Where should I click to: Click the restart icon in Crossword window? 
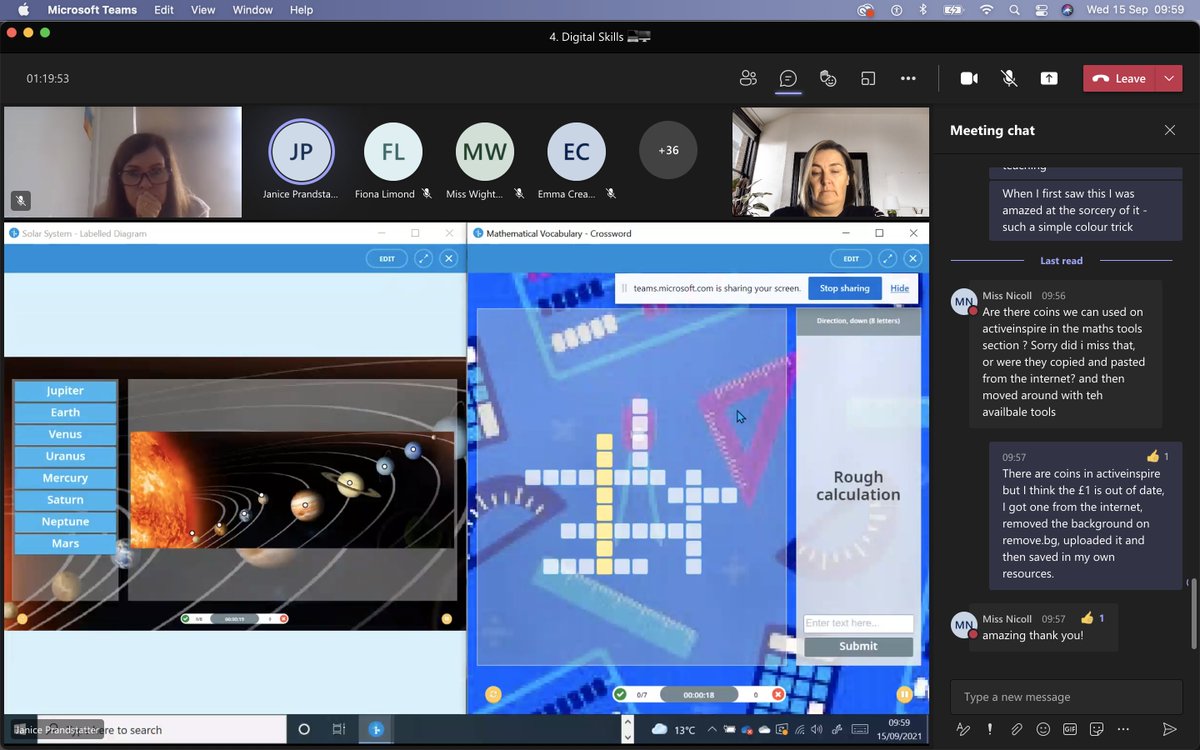tap(493, 694)
